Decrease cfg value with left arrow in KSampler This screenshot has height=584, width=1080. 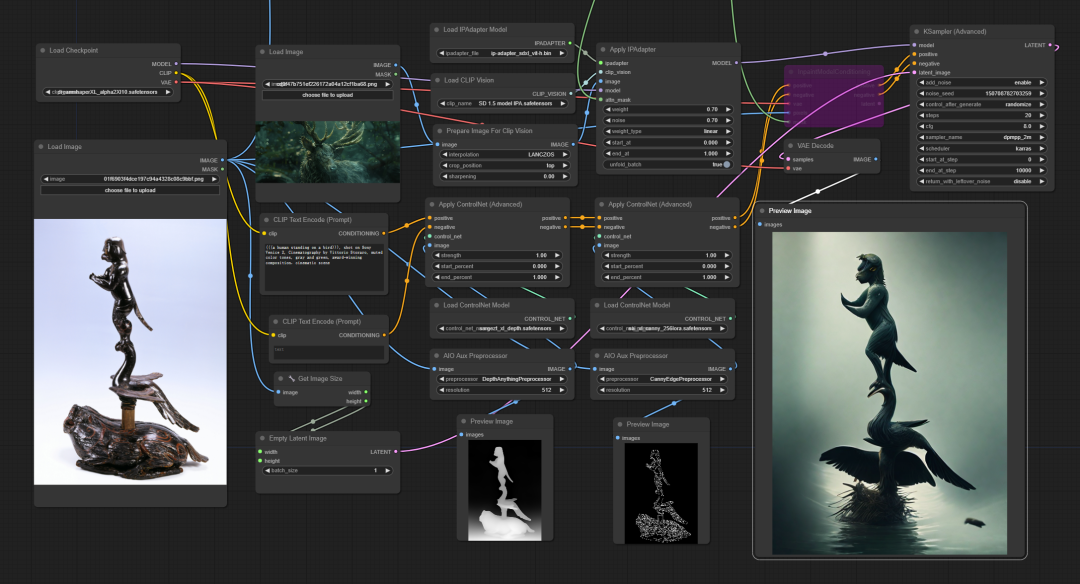[x=922, y=126]
